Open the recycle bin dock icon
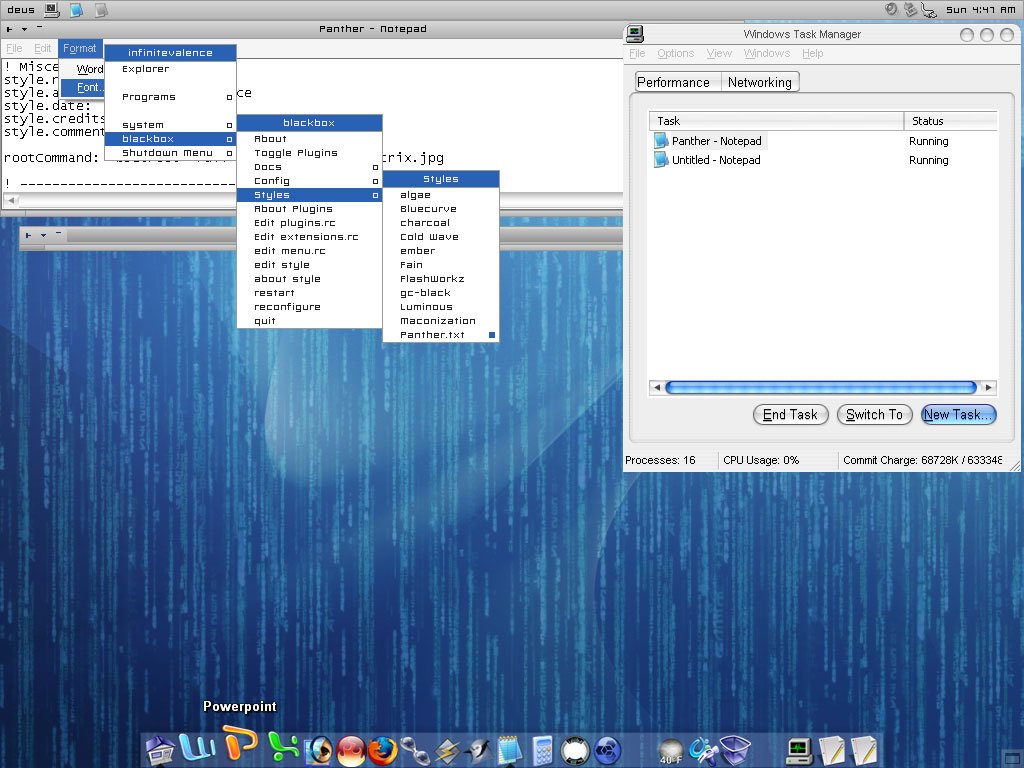Screen dimensions: 1024x768 [x=735, y=750]
